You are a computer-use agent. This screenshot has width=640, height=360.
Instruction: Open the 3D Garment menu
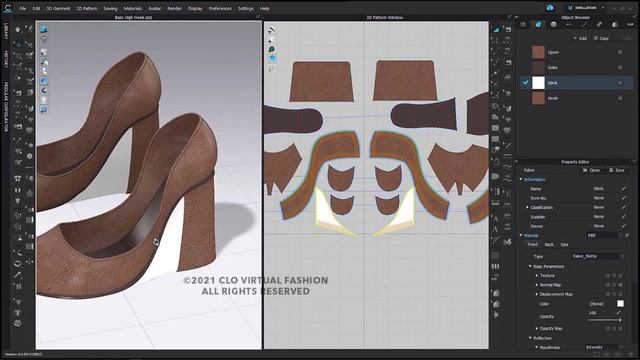[x=58, y=8]
